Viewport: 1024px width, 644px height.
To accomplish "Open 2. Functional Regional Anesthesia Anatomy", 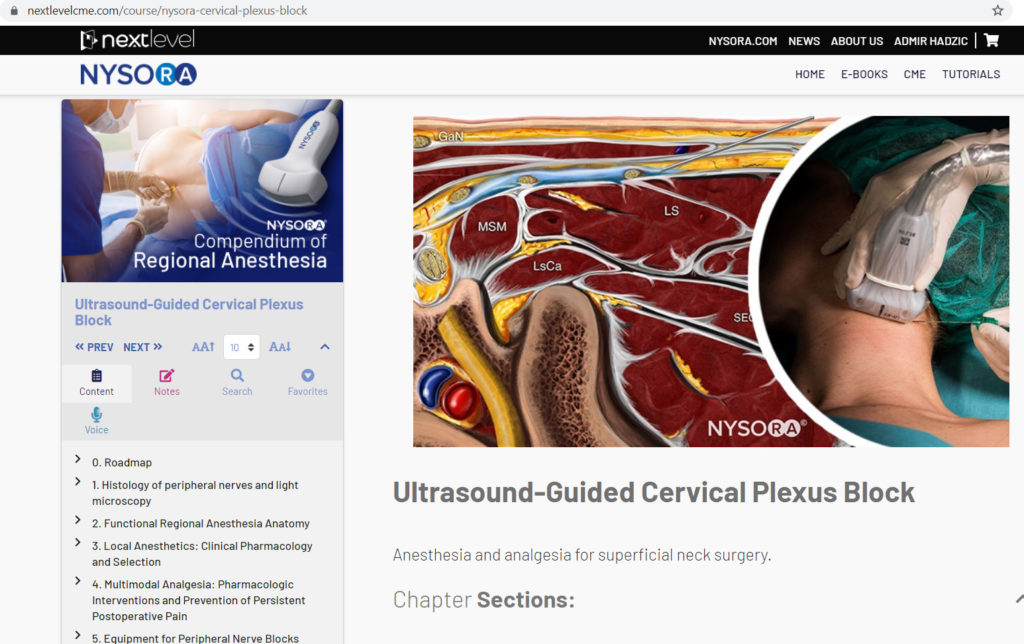I will (x=200, y=524).
